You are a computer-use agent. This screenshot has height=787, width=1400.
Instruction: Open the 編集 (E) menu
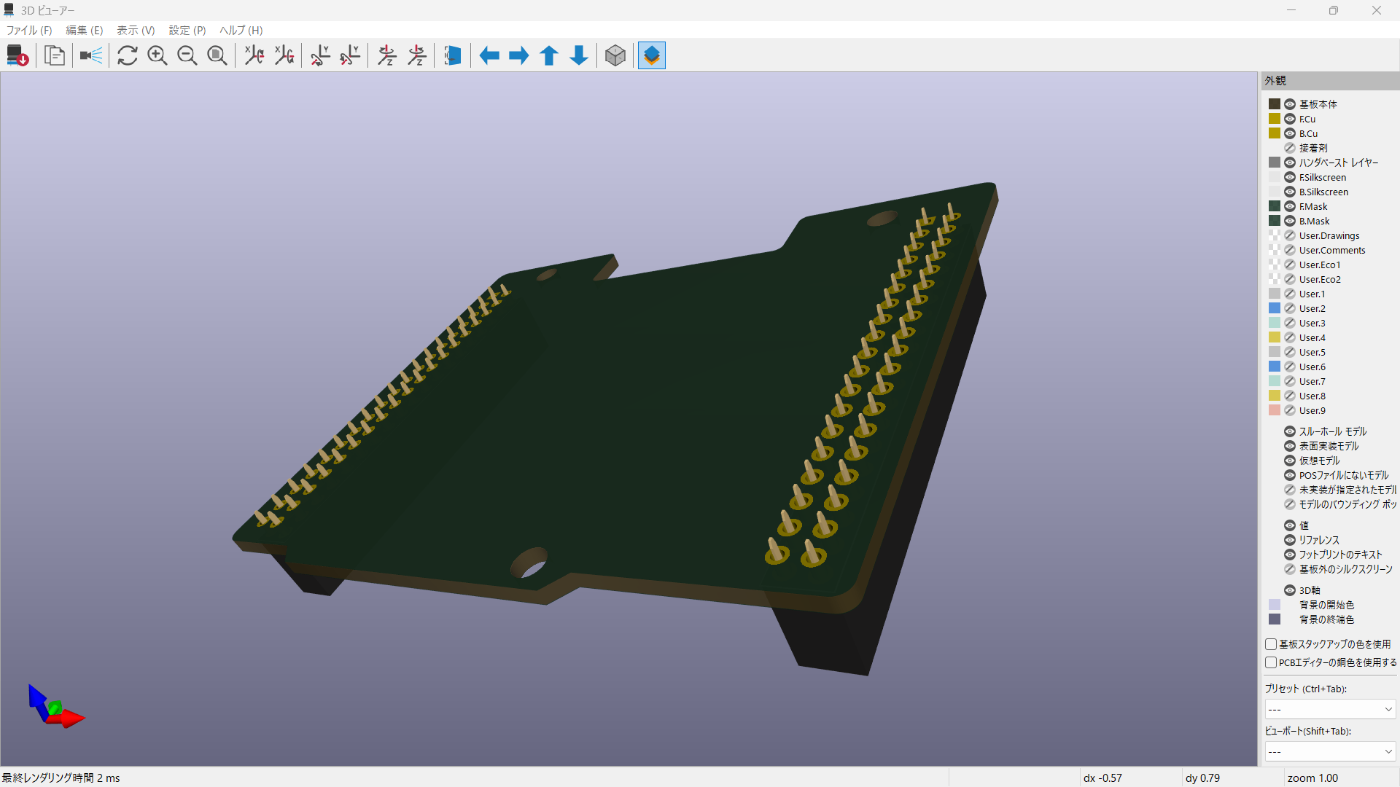[x=84, y=30]
